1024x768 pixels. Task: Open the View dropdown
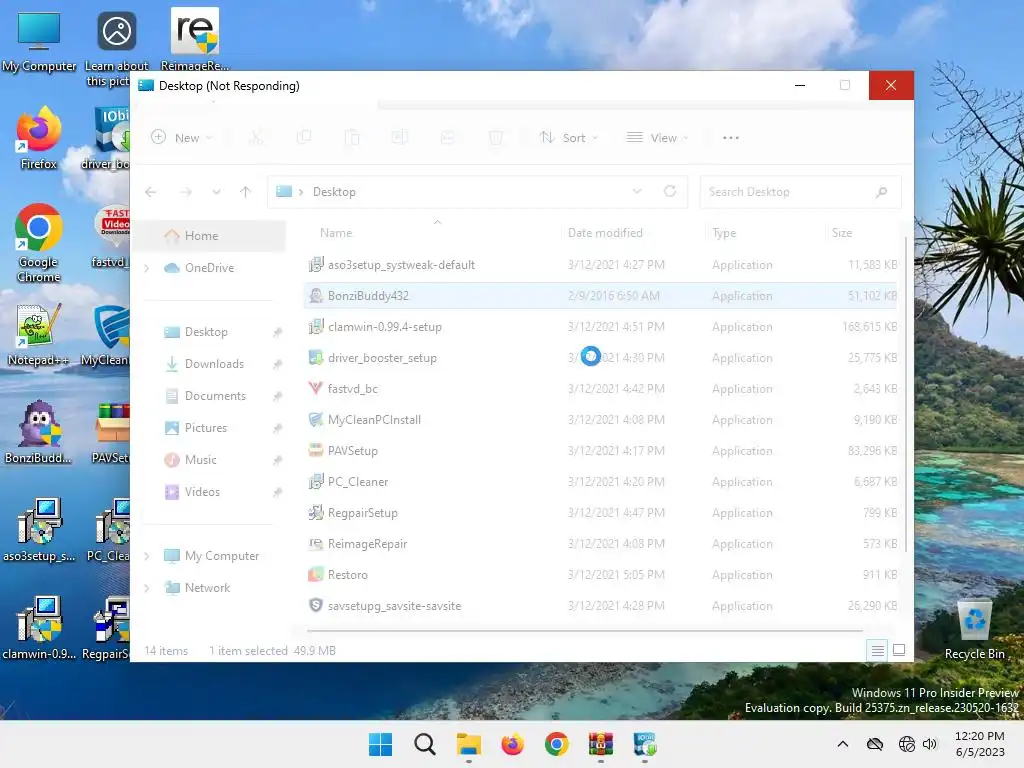[x=657, y=138]
